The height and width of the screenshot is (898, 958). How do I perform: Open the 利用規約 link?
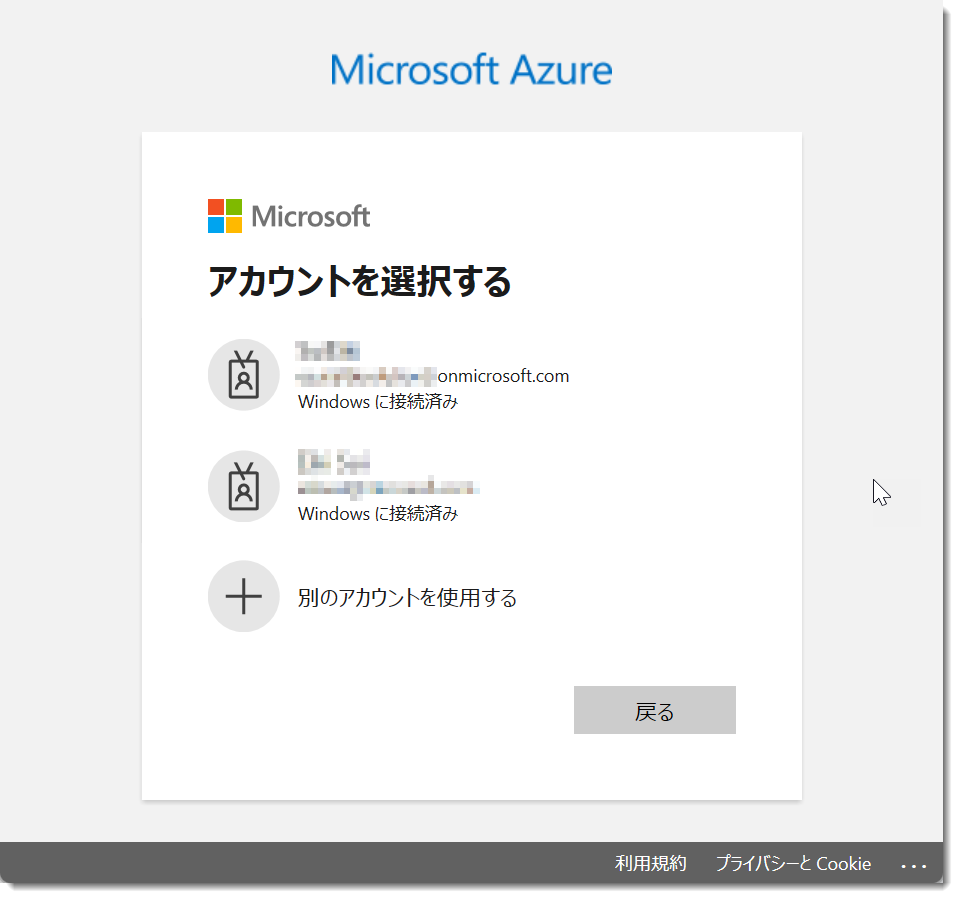click(x=651, y=863)
